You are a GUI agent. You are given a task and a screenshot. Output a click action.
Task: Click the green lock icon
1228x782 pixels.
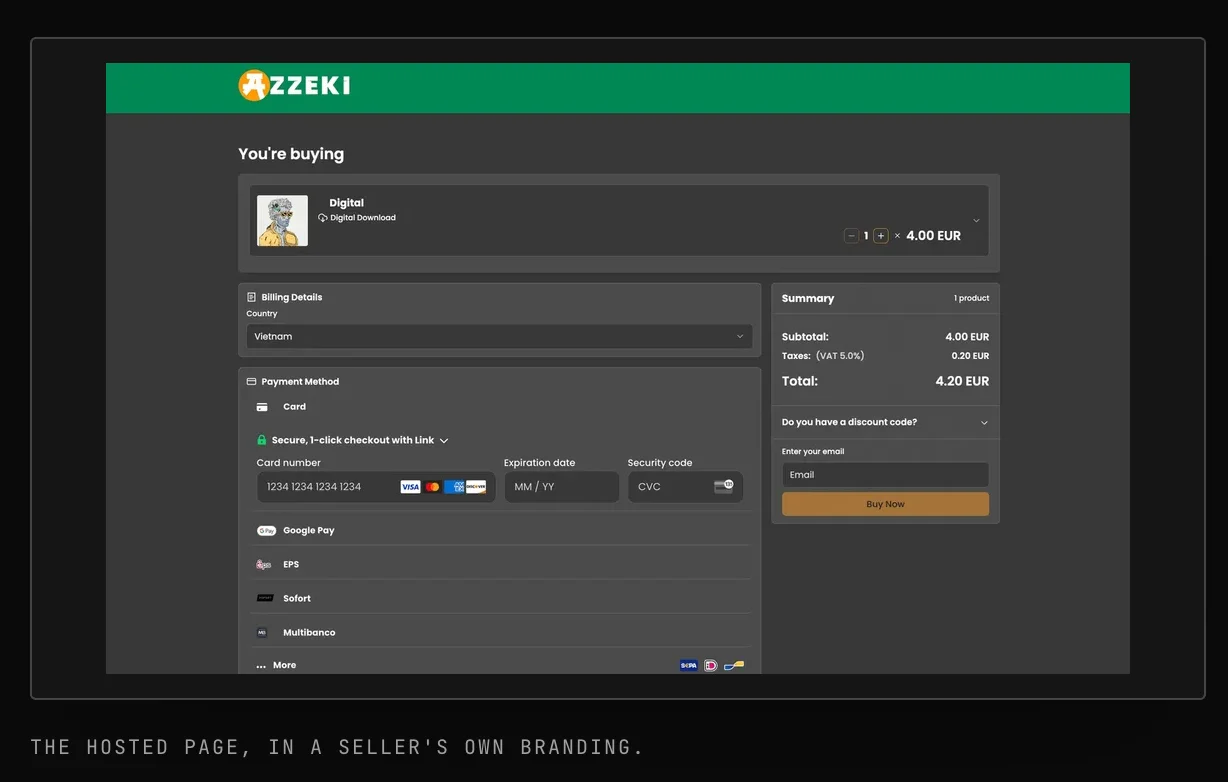coord(262,440)
